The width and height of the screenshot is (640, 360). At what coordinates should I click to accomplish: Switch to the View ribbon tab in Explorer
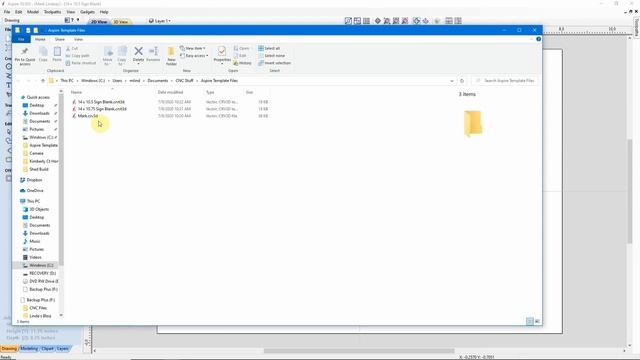pos(78,39)
